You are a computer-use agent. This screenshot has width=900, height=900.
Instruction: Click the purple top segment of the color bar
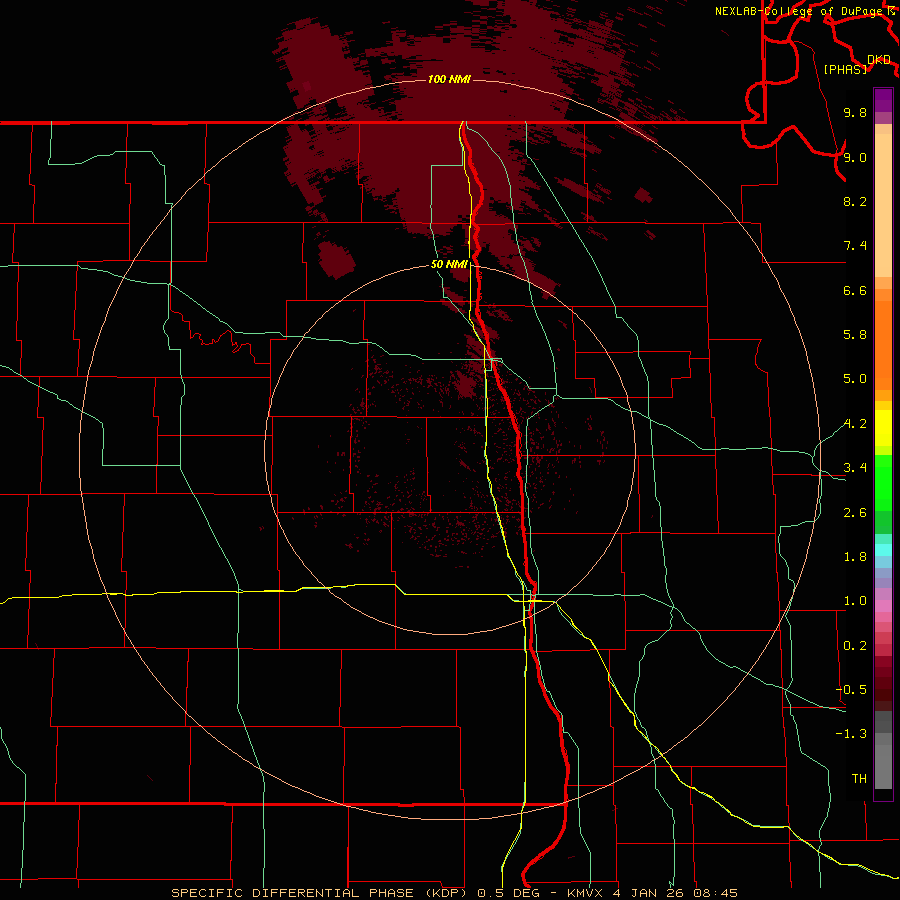pos(883,100)
